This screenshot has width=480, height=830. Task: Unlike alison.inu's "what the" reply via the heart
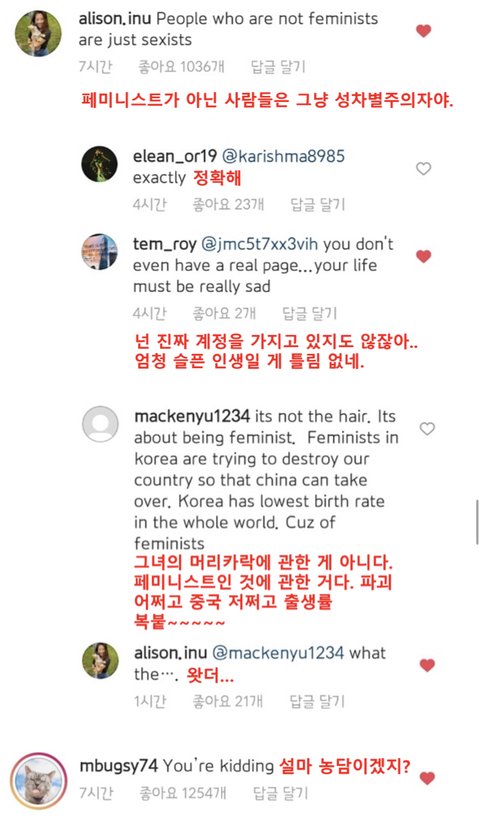coord(427,665)
